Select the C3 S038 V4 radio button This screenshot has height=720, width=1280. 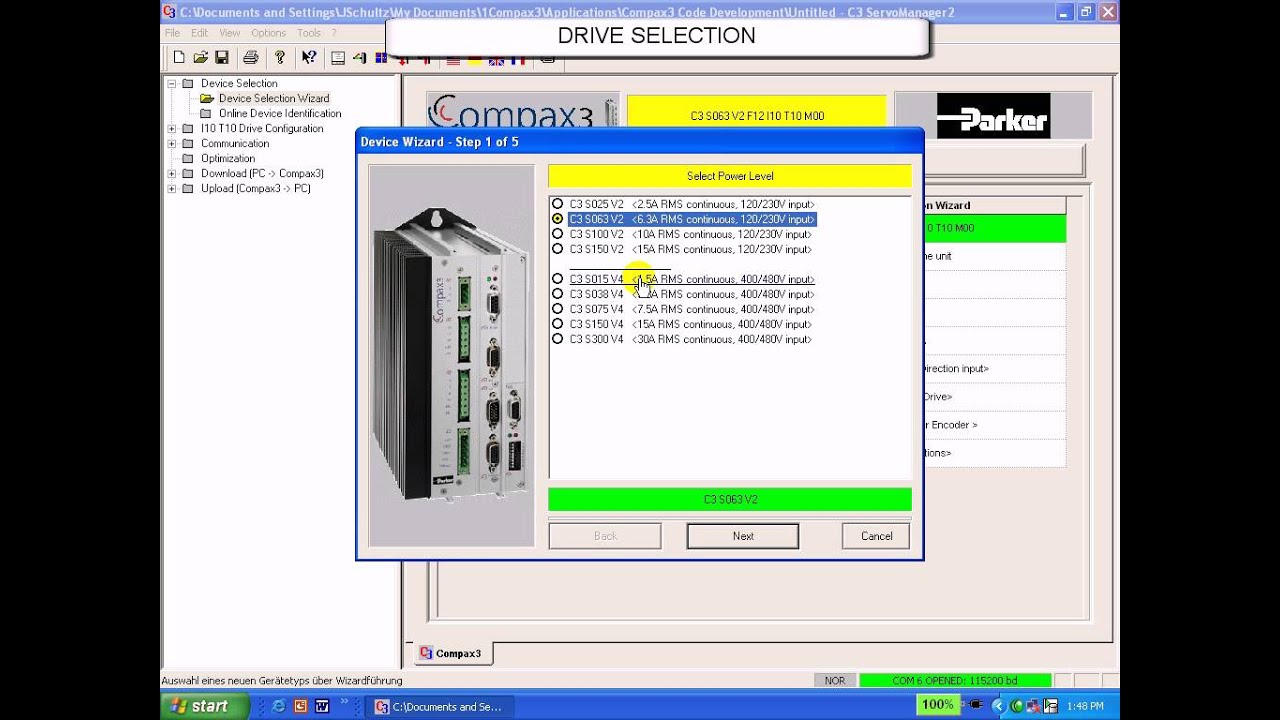tap(557, 294)
